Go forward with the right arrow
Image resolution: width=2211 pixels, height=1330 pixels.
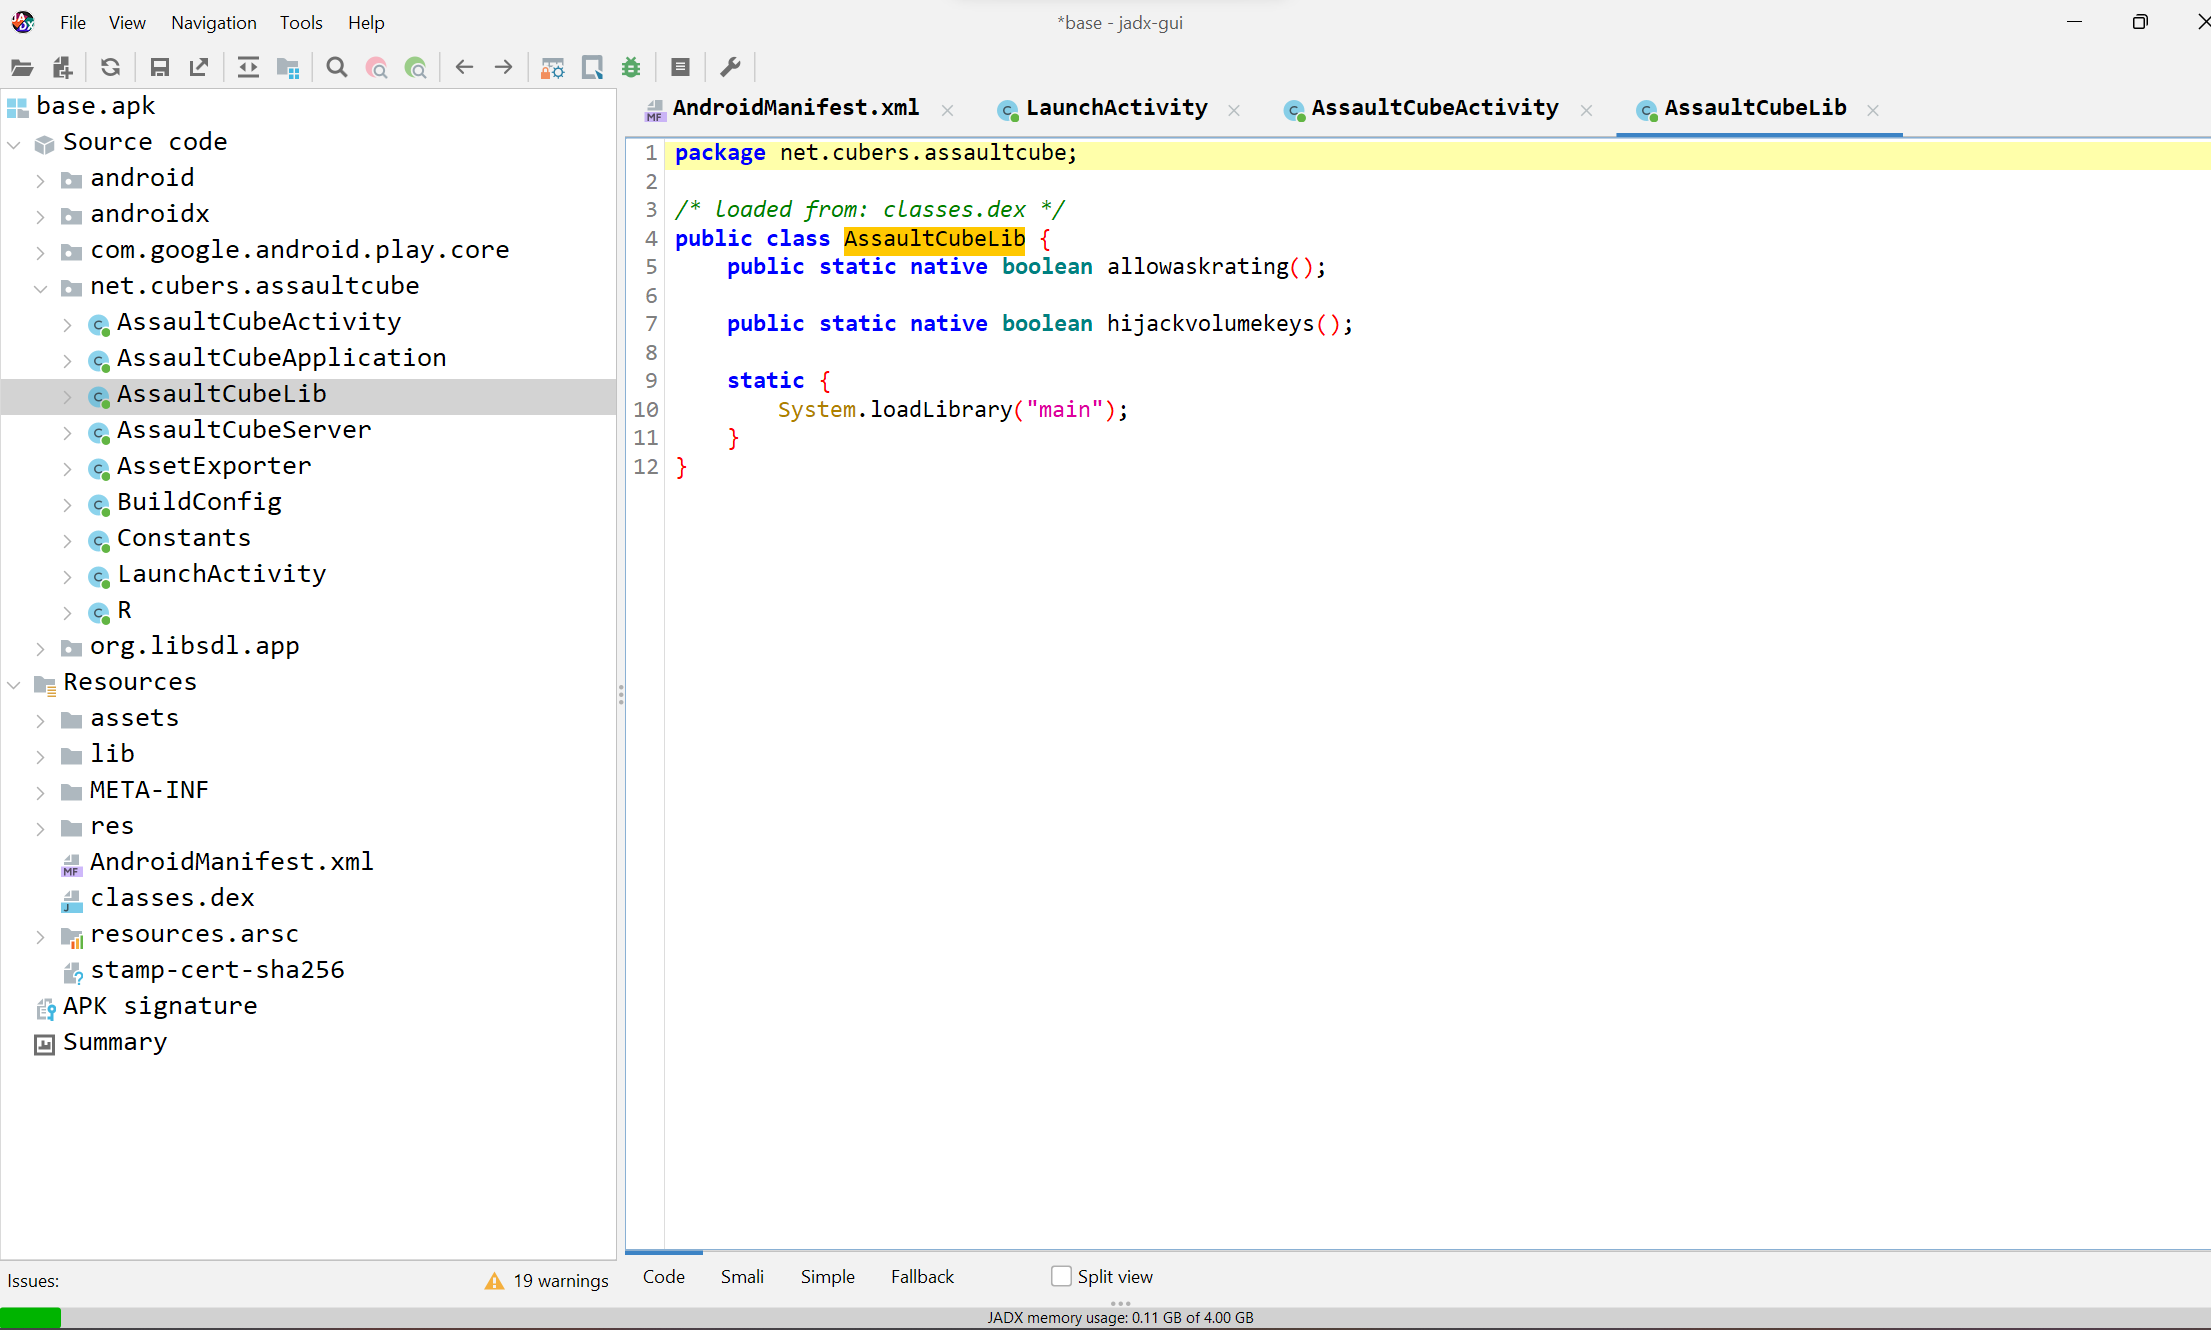[x=504, y=68]
